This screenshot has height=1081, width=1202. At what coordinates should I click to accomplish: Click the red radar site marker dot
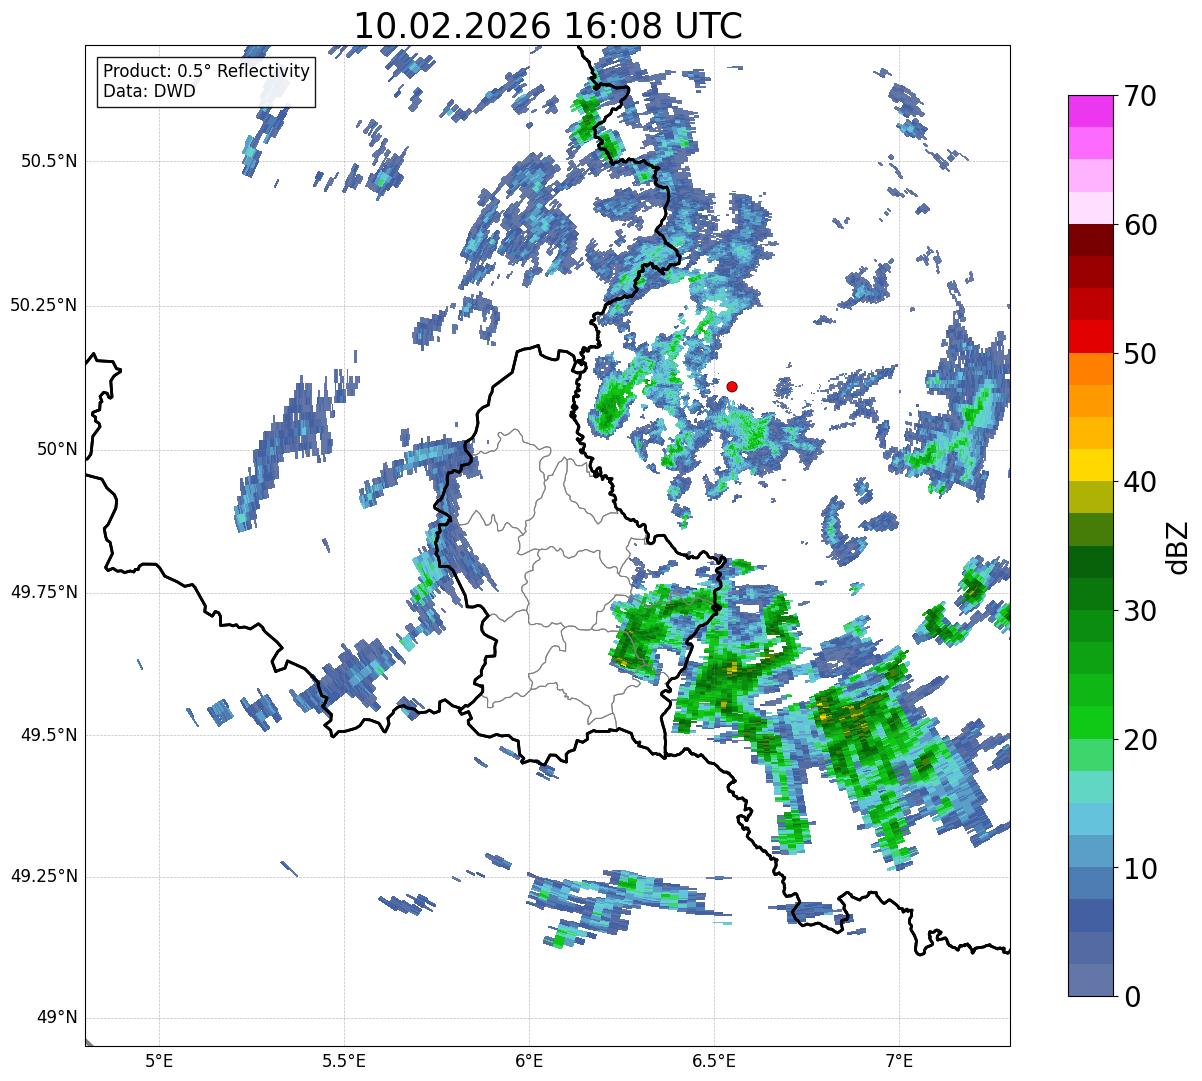click(732, 386)
